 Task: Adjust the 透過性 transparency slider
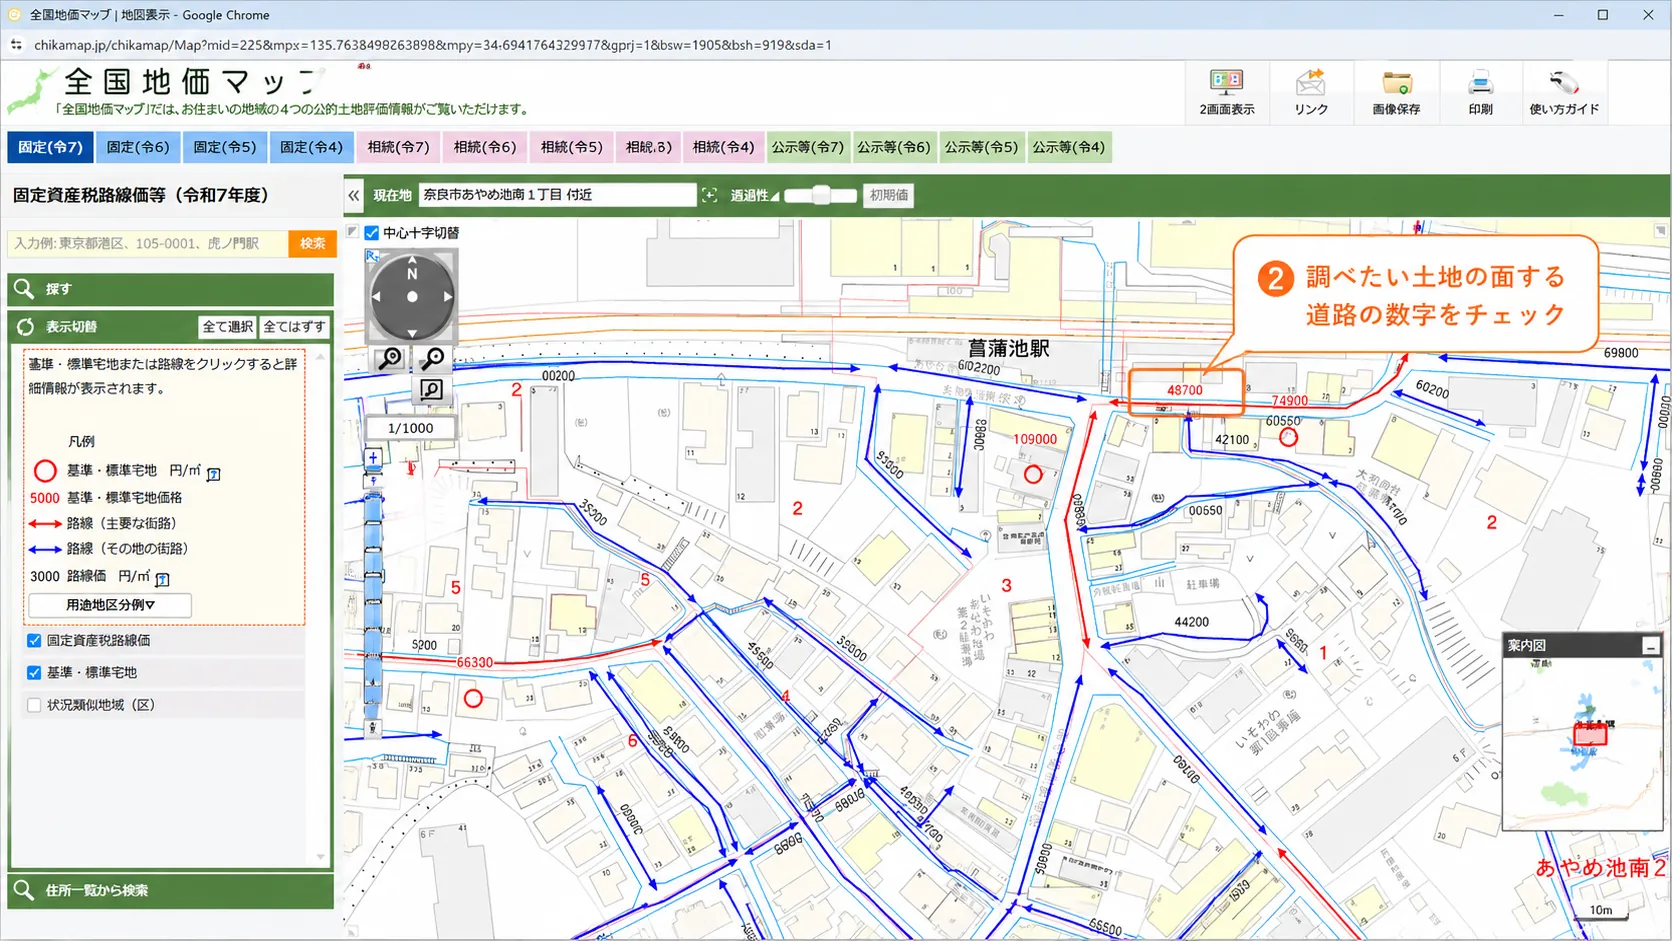click(821, 195)
